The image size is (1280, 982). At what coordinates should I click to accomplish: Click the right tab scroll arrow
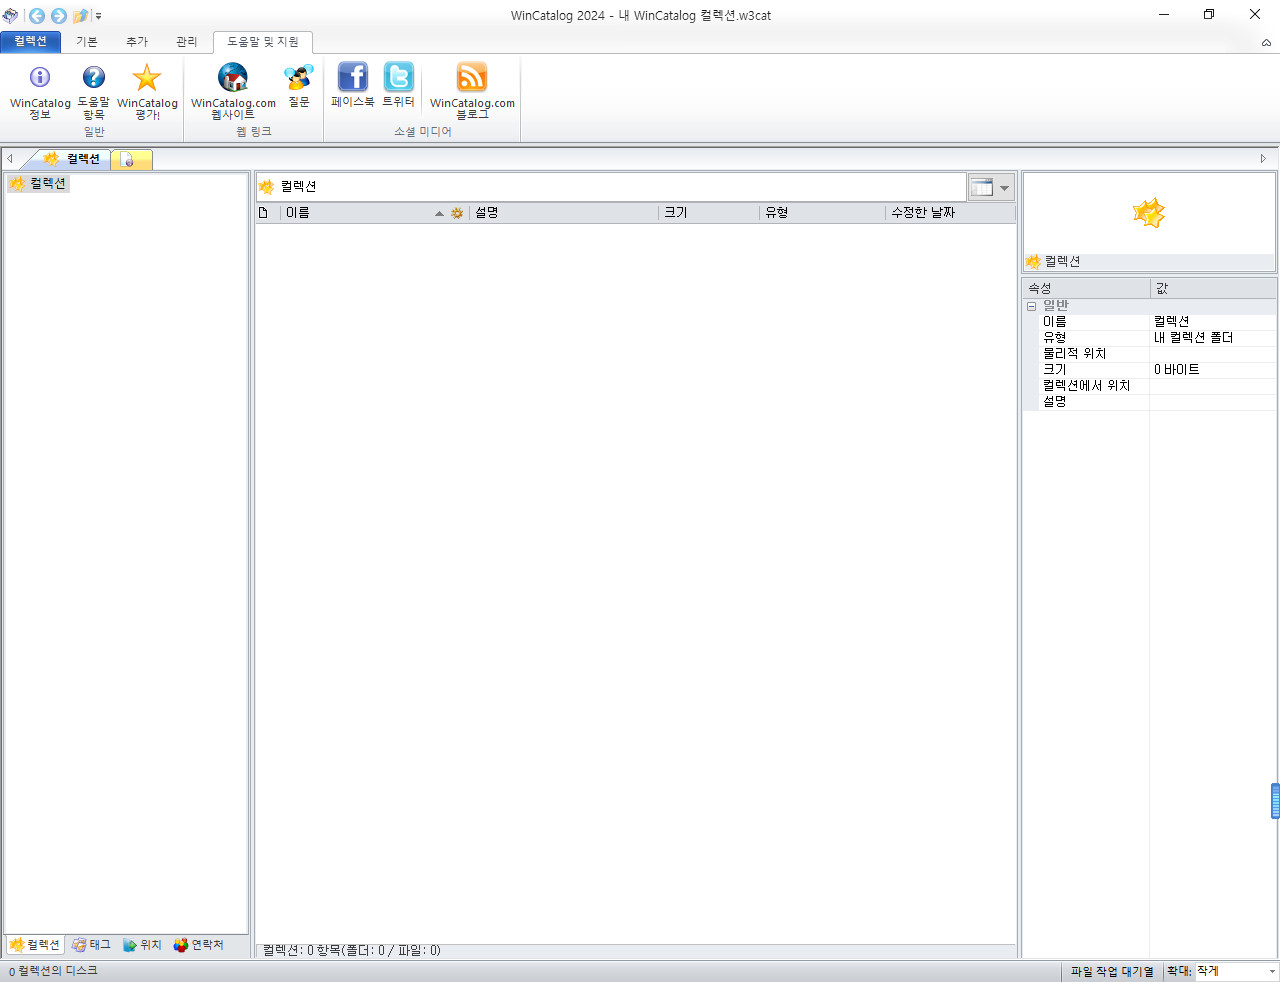1263,159
